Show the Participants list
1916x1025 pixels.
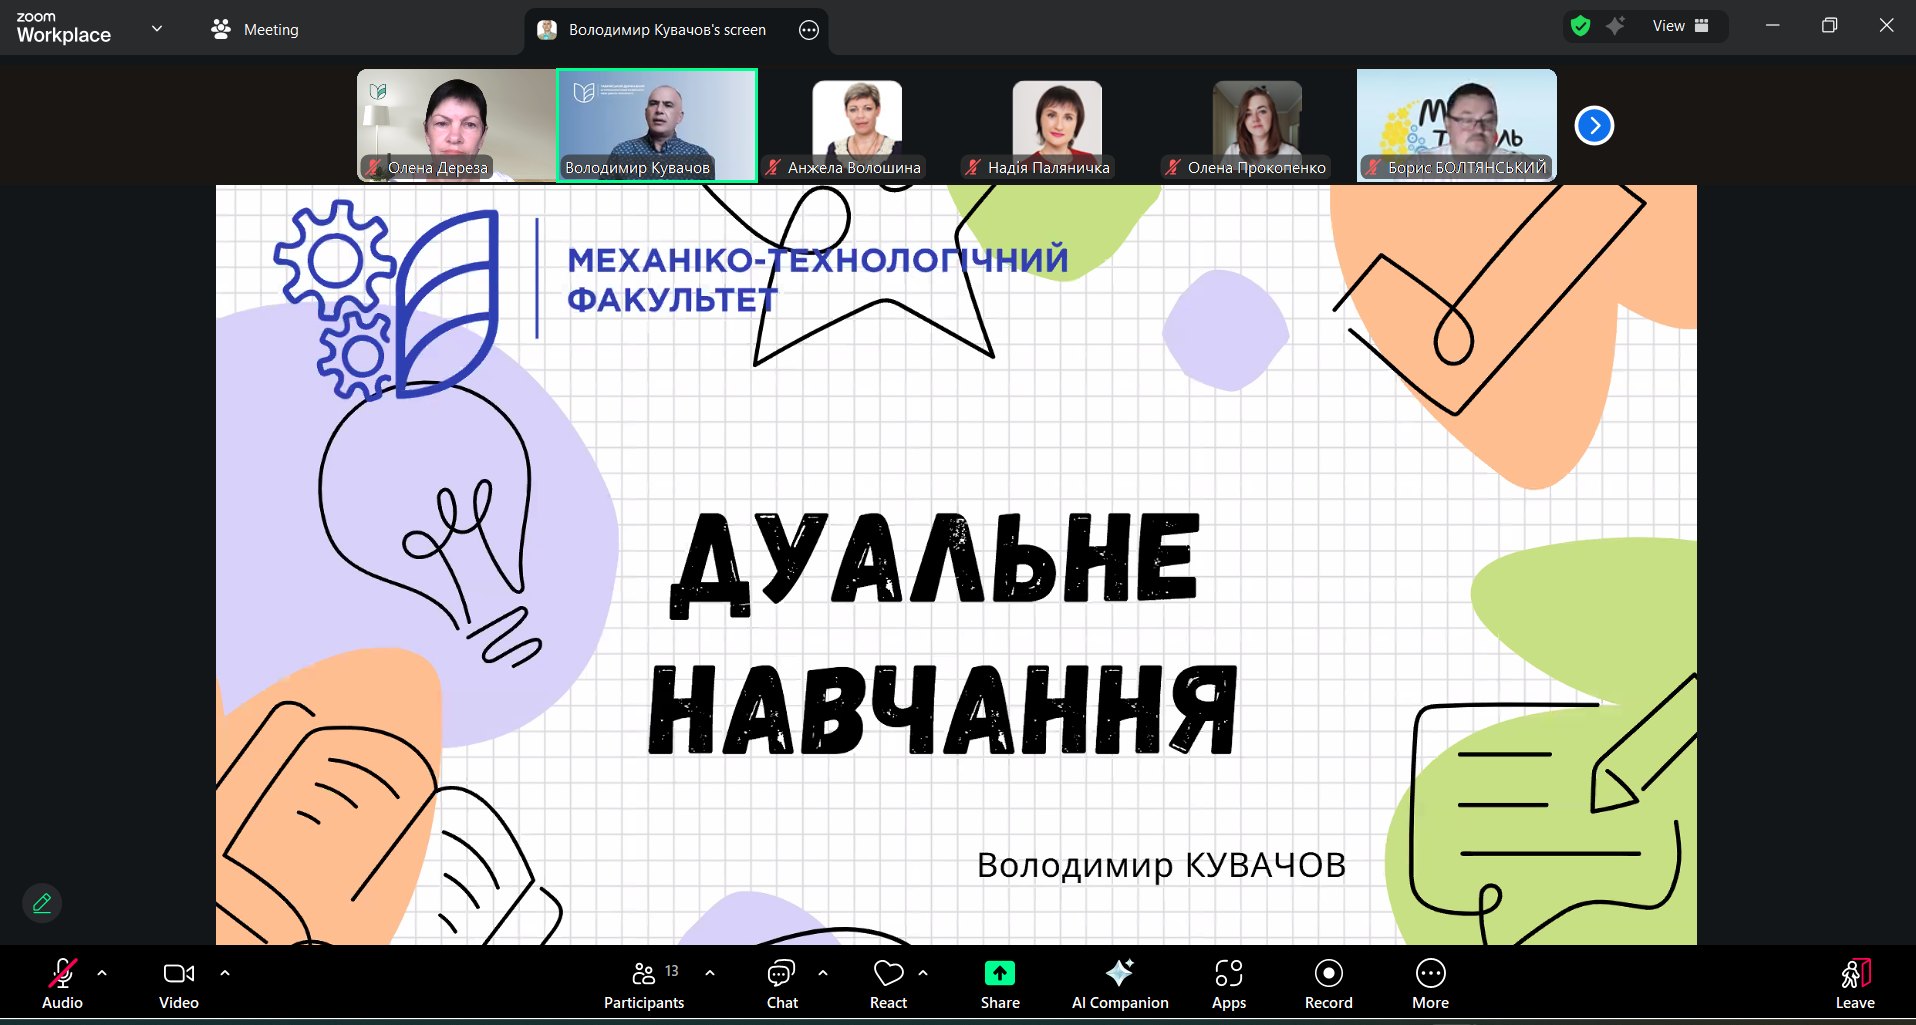644,984
